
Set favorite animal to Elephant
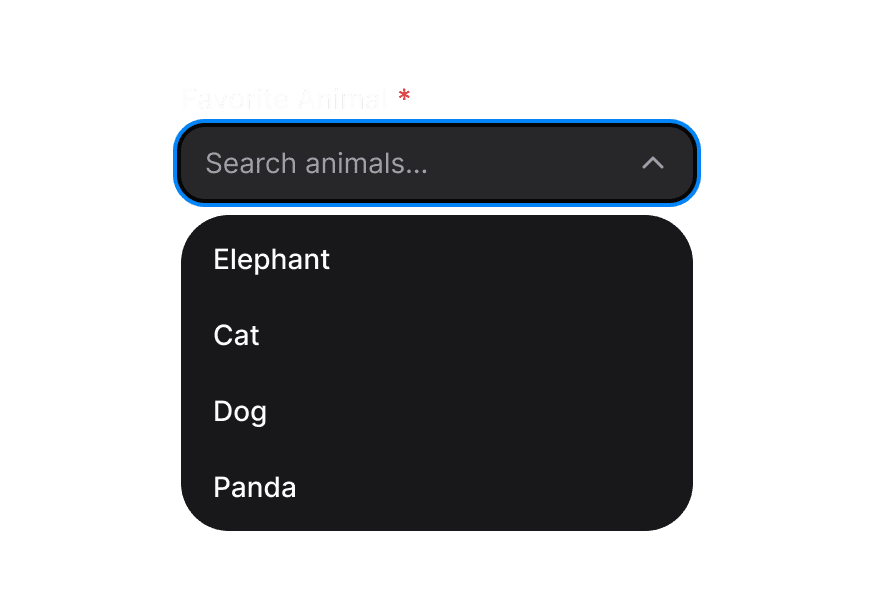[272, 260]
